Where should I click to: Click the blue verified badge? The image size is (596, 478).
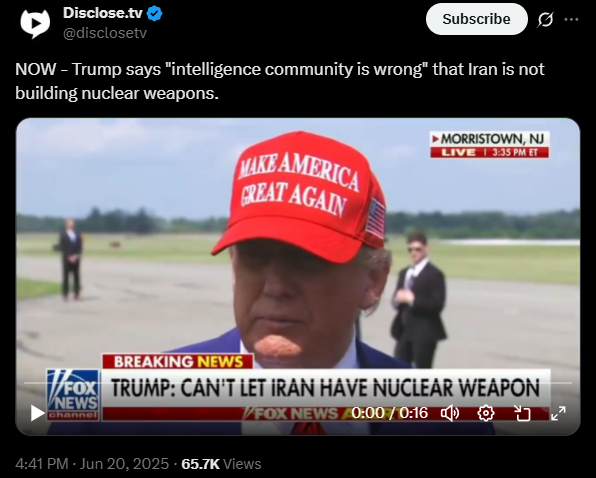point(154,14)
